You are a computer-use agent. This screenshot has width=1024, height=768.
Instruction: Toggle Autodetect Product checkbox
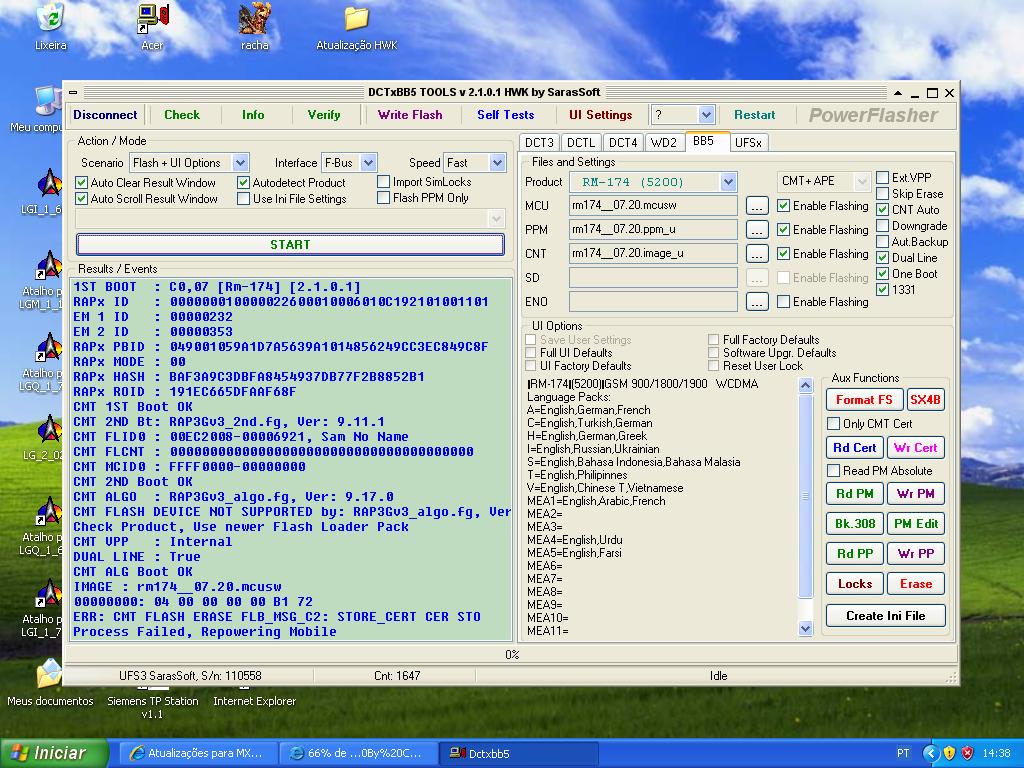click(x=244, y=183)
